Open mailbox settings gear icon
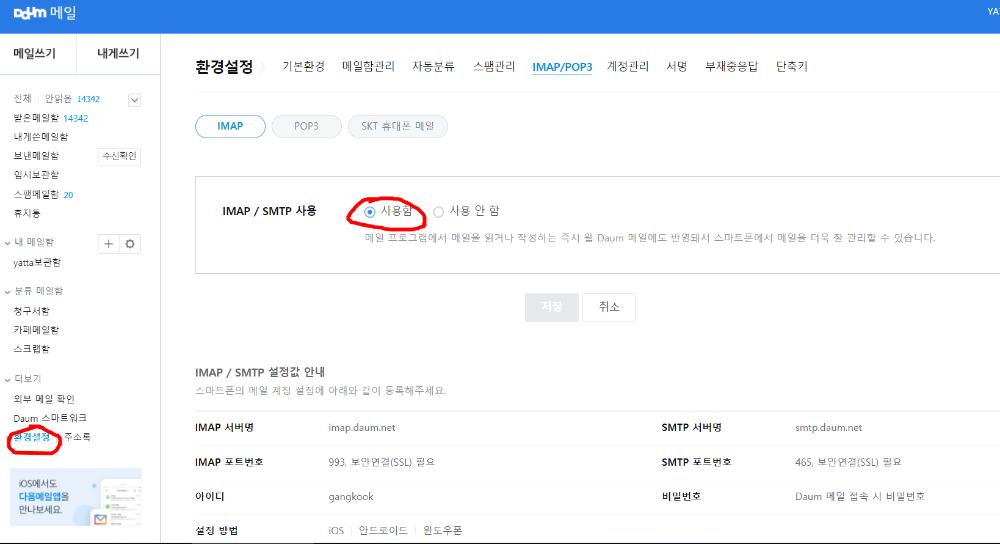 130,244
